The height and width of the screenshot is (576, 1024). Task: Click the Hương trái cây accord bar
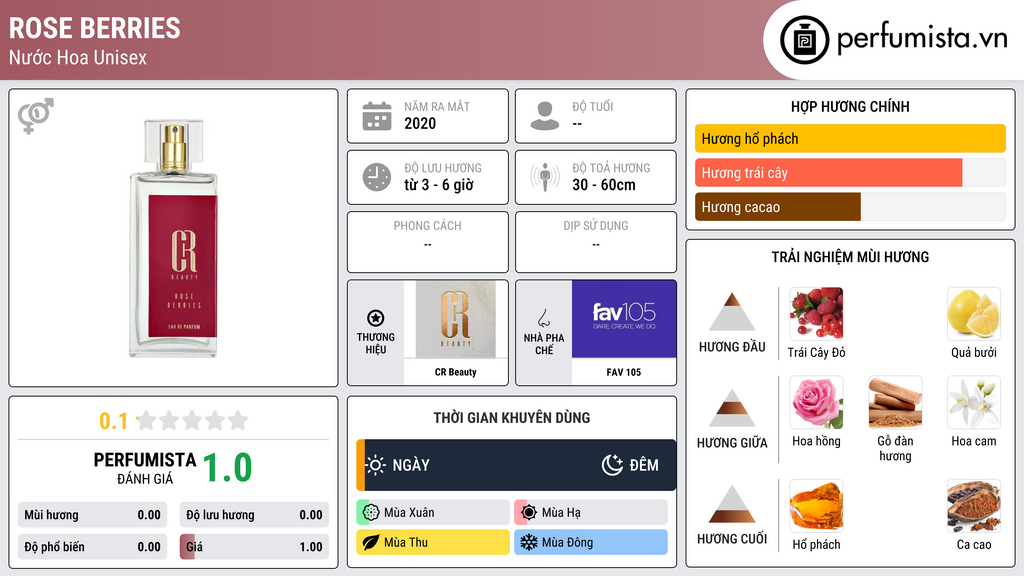[x=850, y=172]
